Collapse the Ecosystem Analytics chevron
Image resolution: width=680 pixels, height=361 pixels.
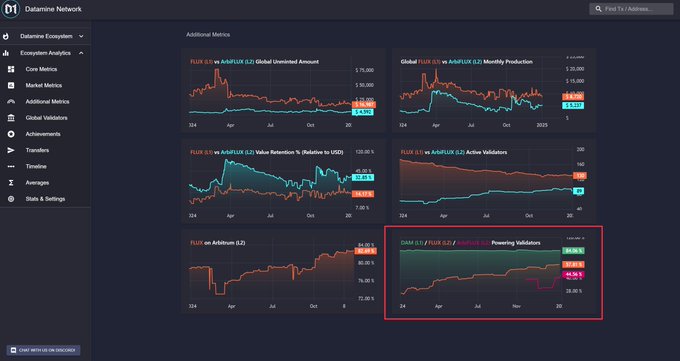click(x=81, y=53)
